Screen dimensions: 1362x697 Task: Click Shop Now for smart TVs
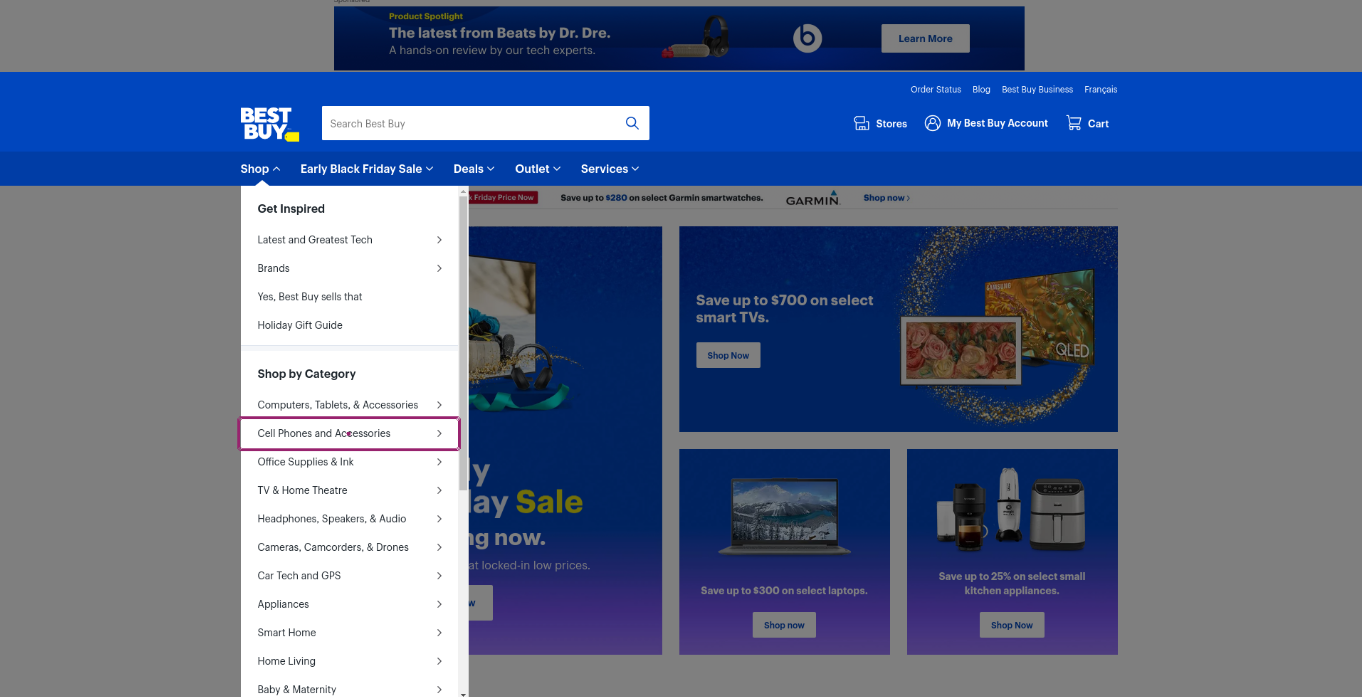(728, 355)
